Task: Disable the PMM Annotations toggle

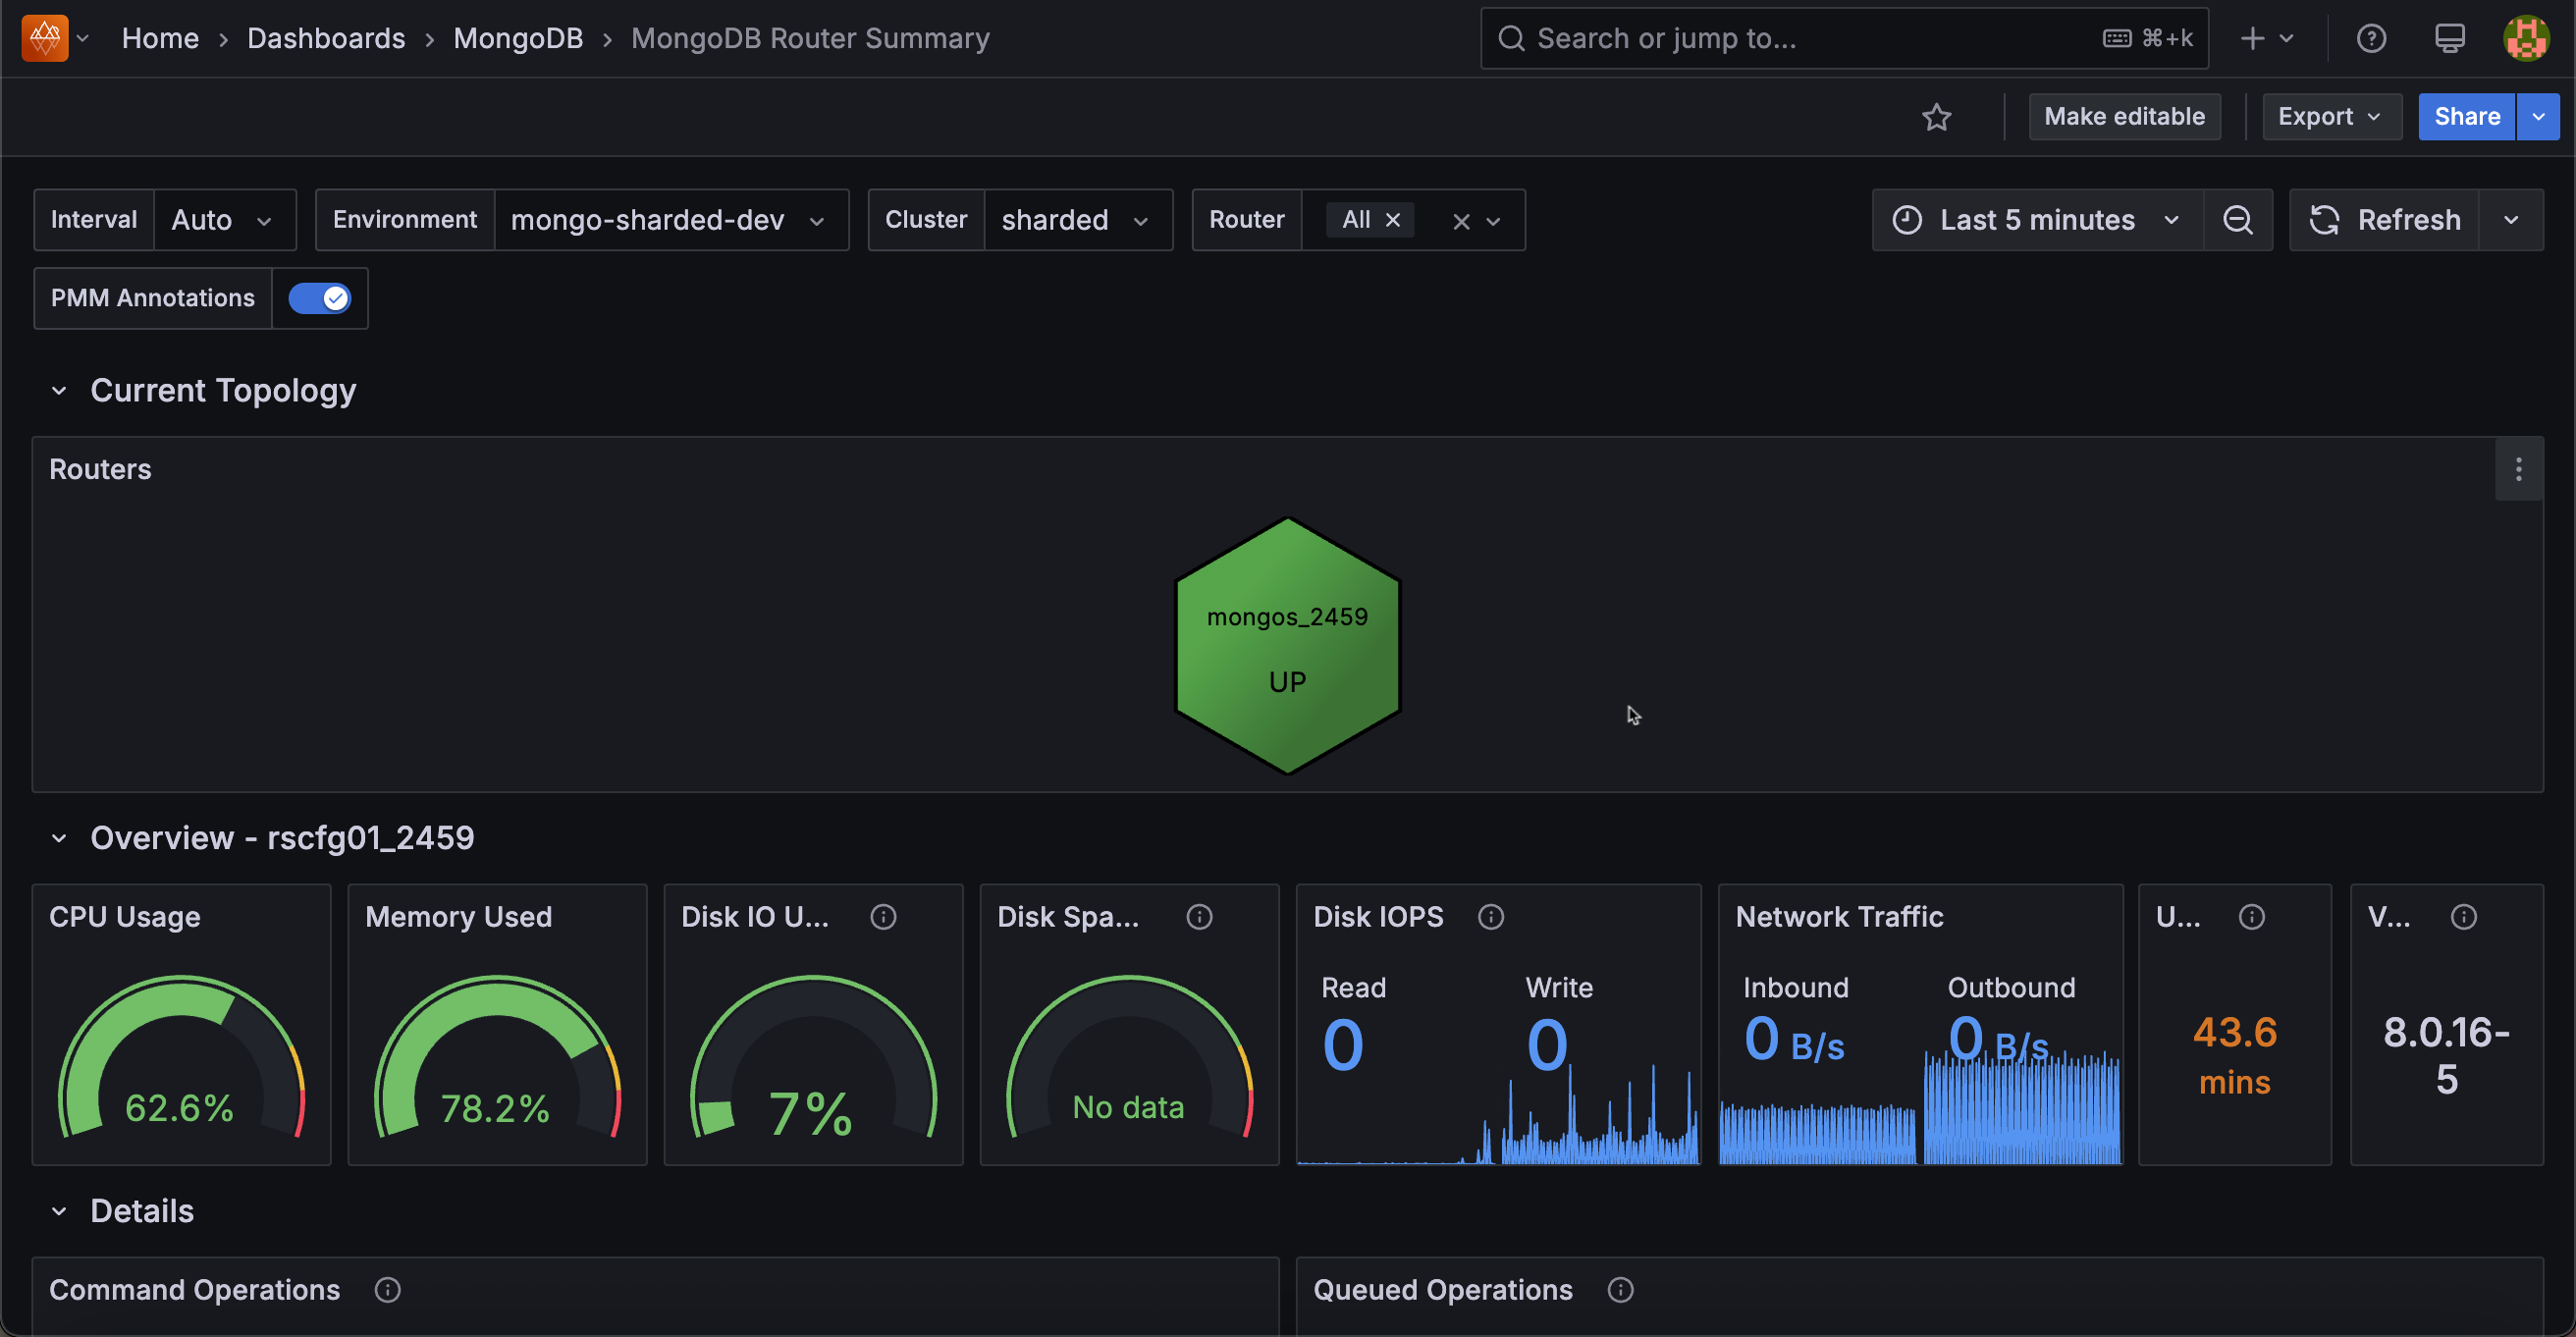Action: tap(319, 298)
